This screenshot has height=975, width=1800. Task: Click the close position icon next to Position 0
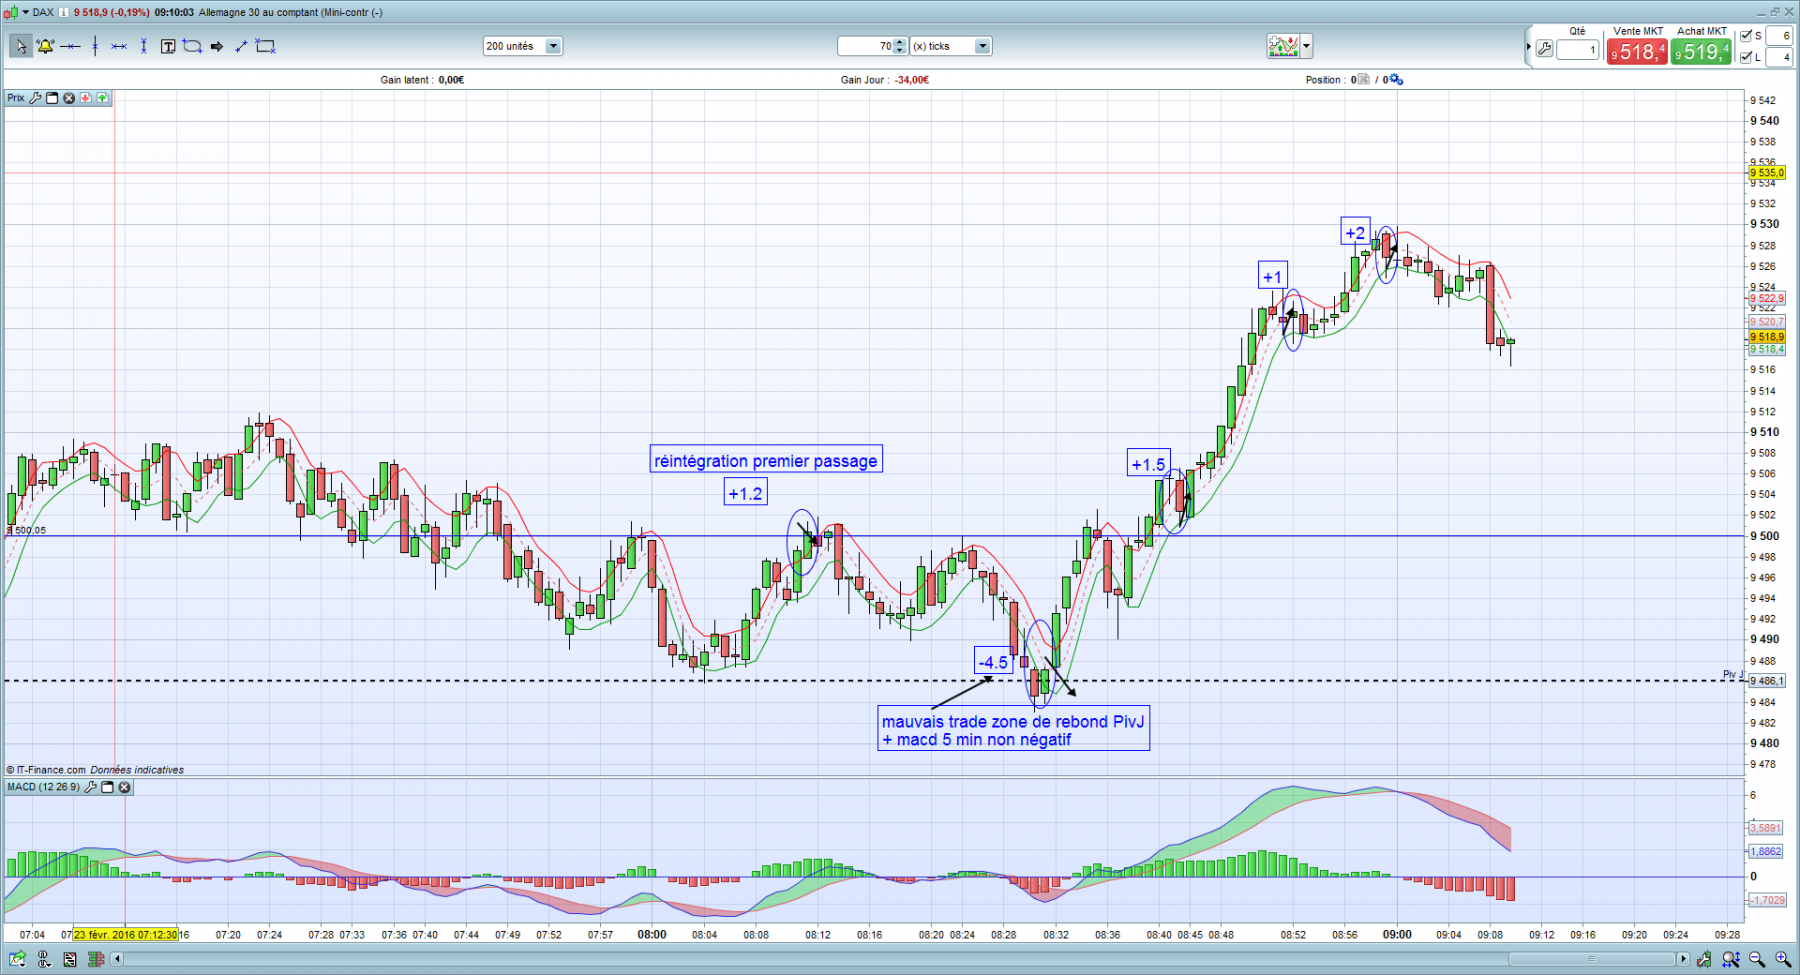(x=1364, y=80)
